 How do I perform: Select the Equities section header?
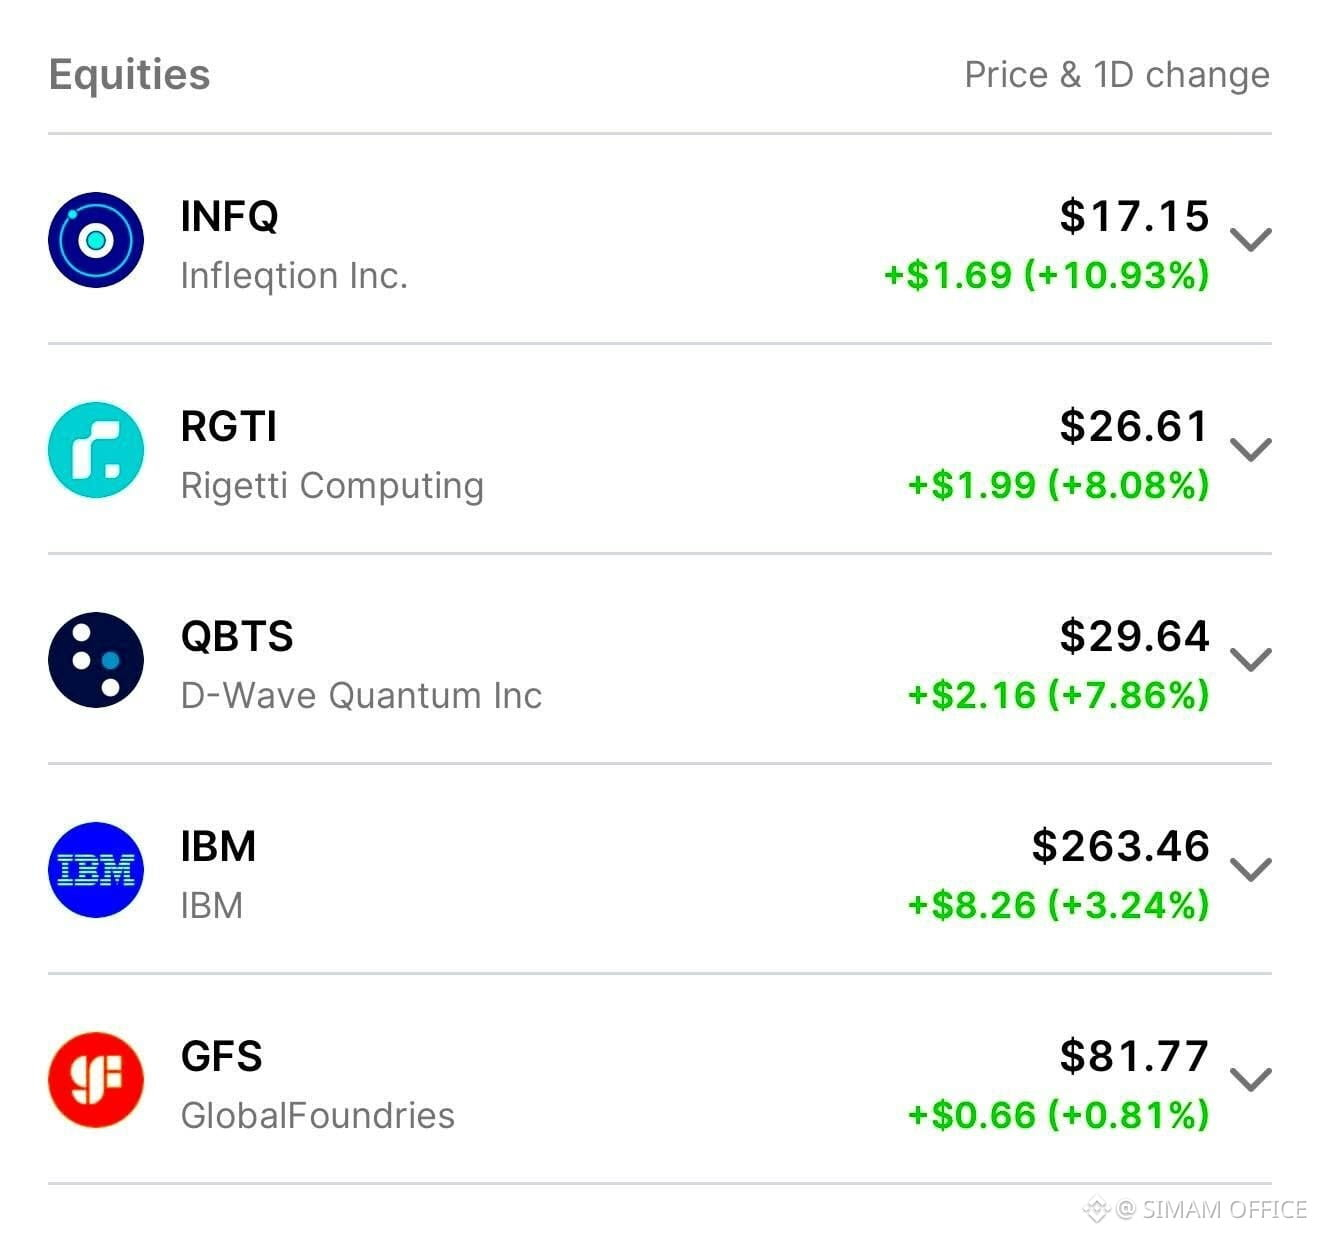(129, 75)
